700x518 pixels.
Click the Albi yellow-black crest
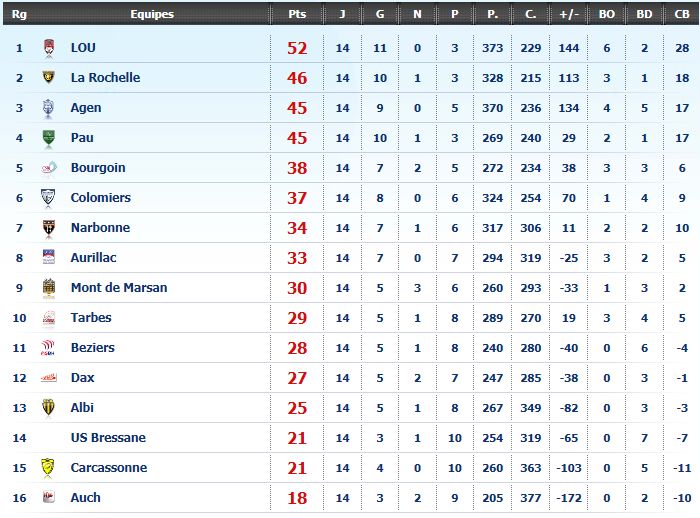coord(48,407)
